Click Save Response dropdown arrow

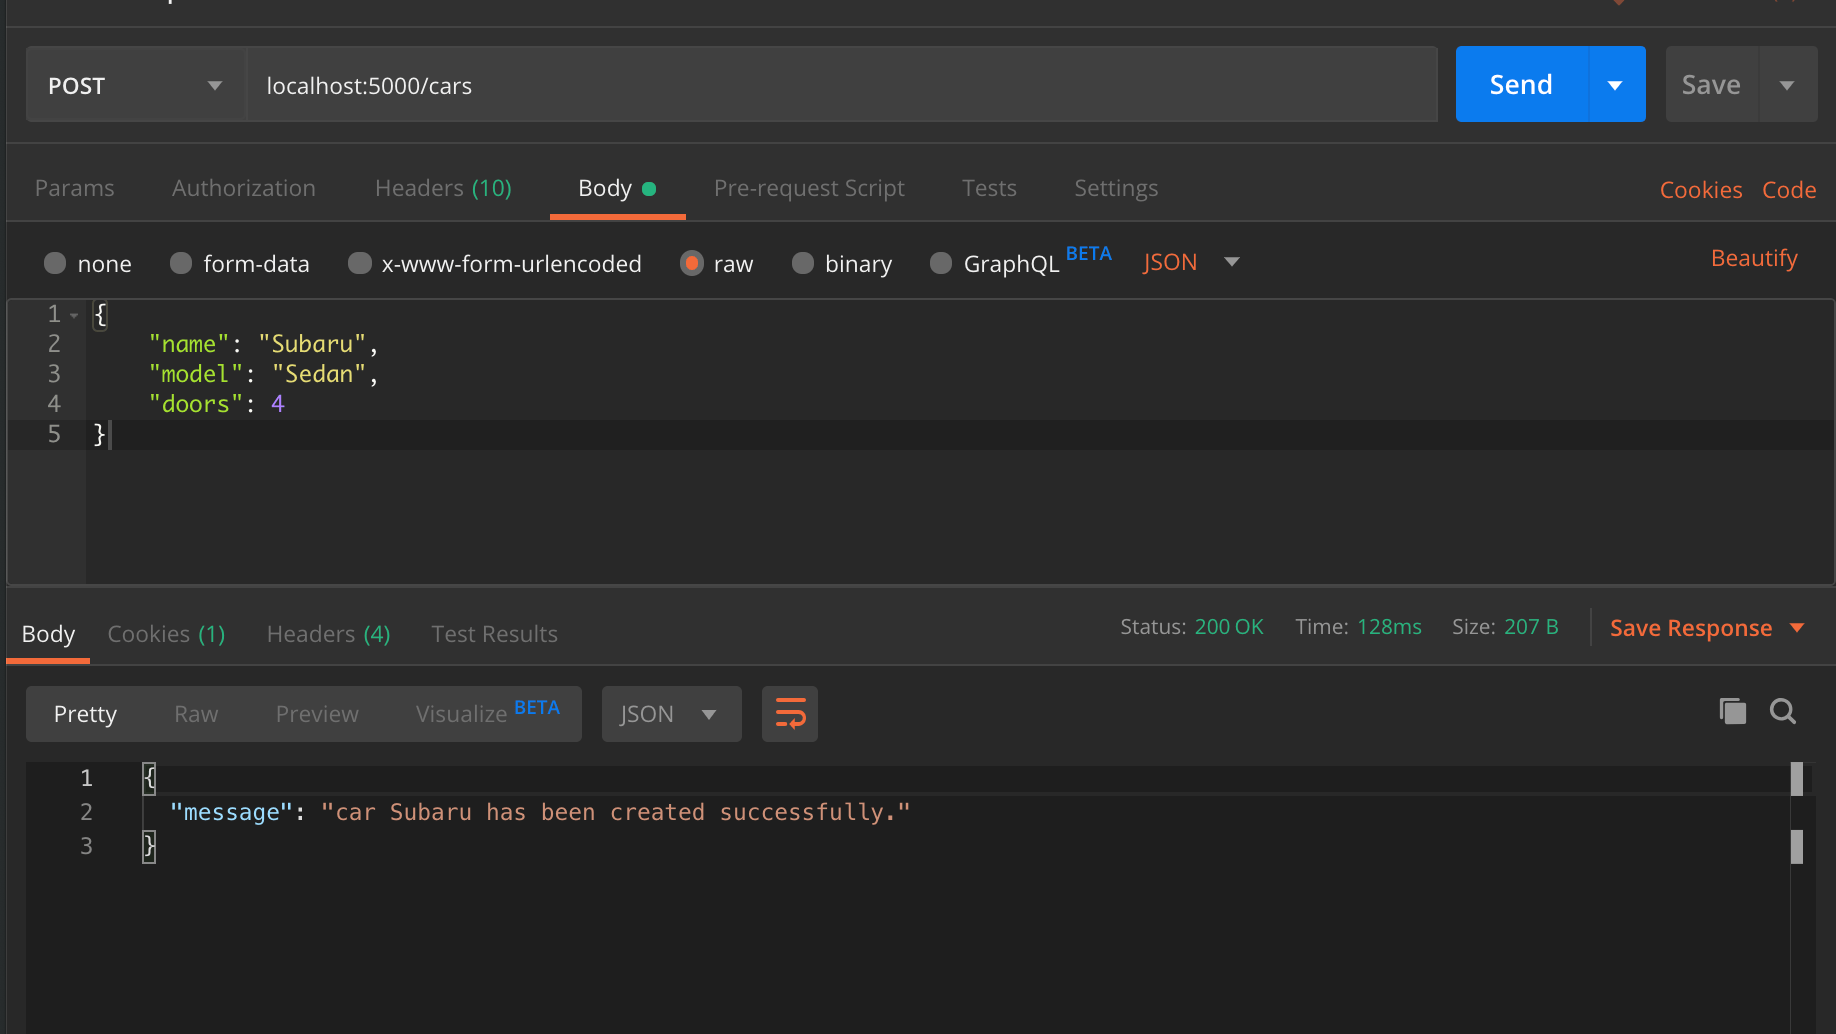coord(1797,628)
